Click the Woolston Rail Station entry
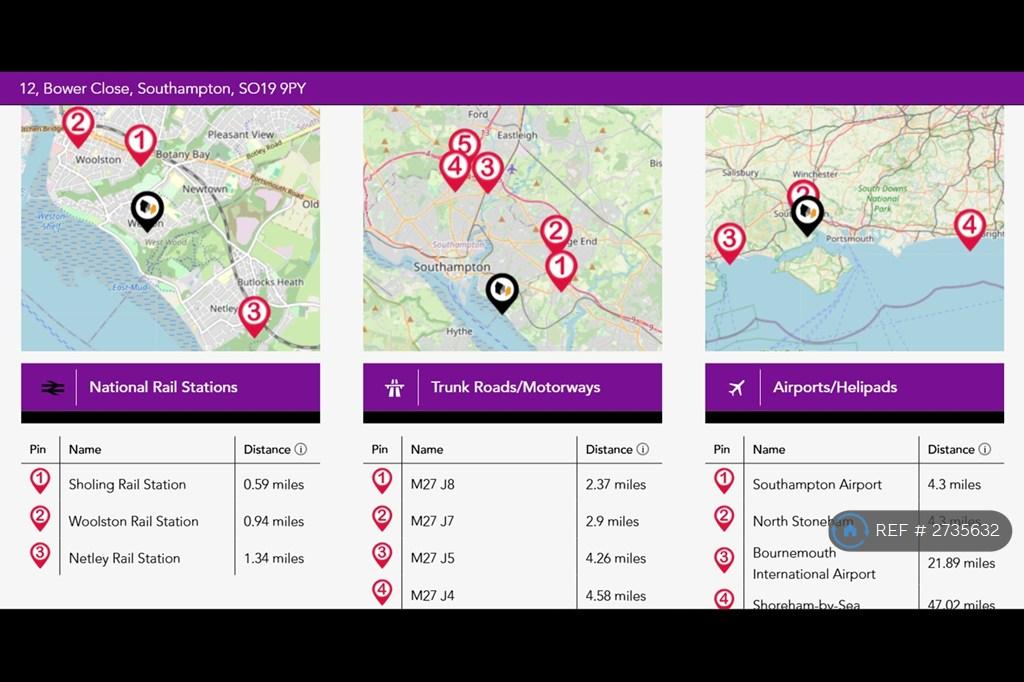Viewport: 1024px width, 682px height. [x=133, y=521]
